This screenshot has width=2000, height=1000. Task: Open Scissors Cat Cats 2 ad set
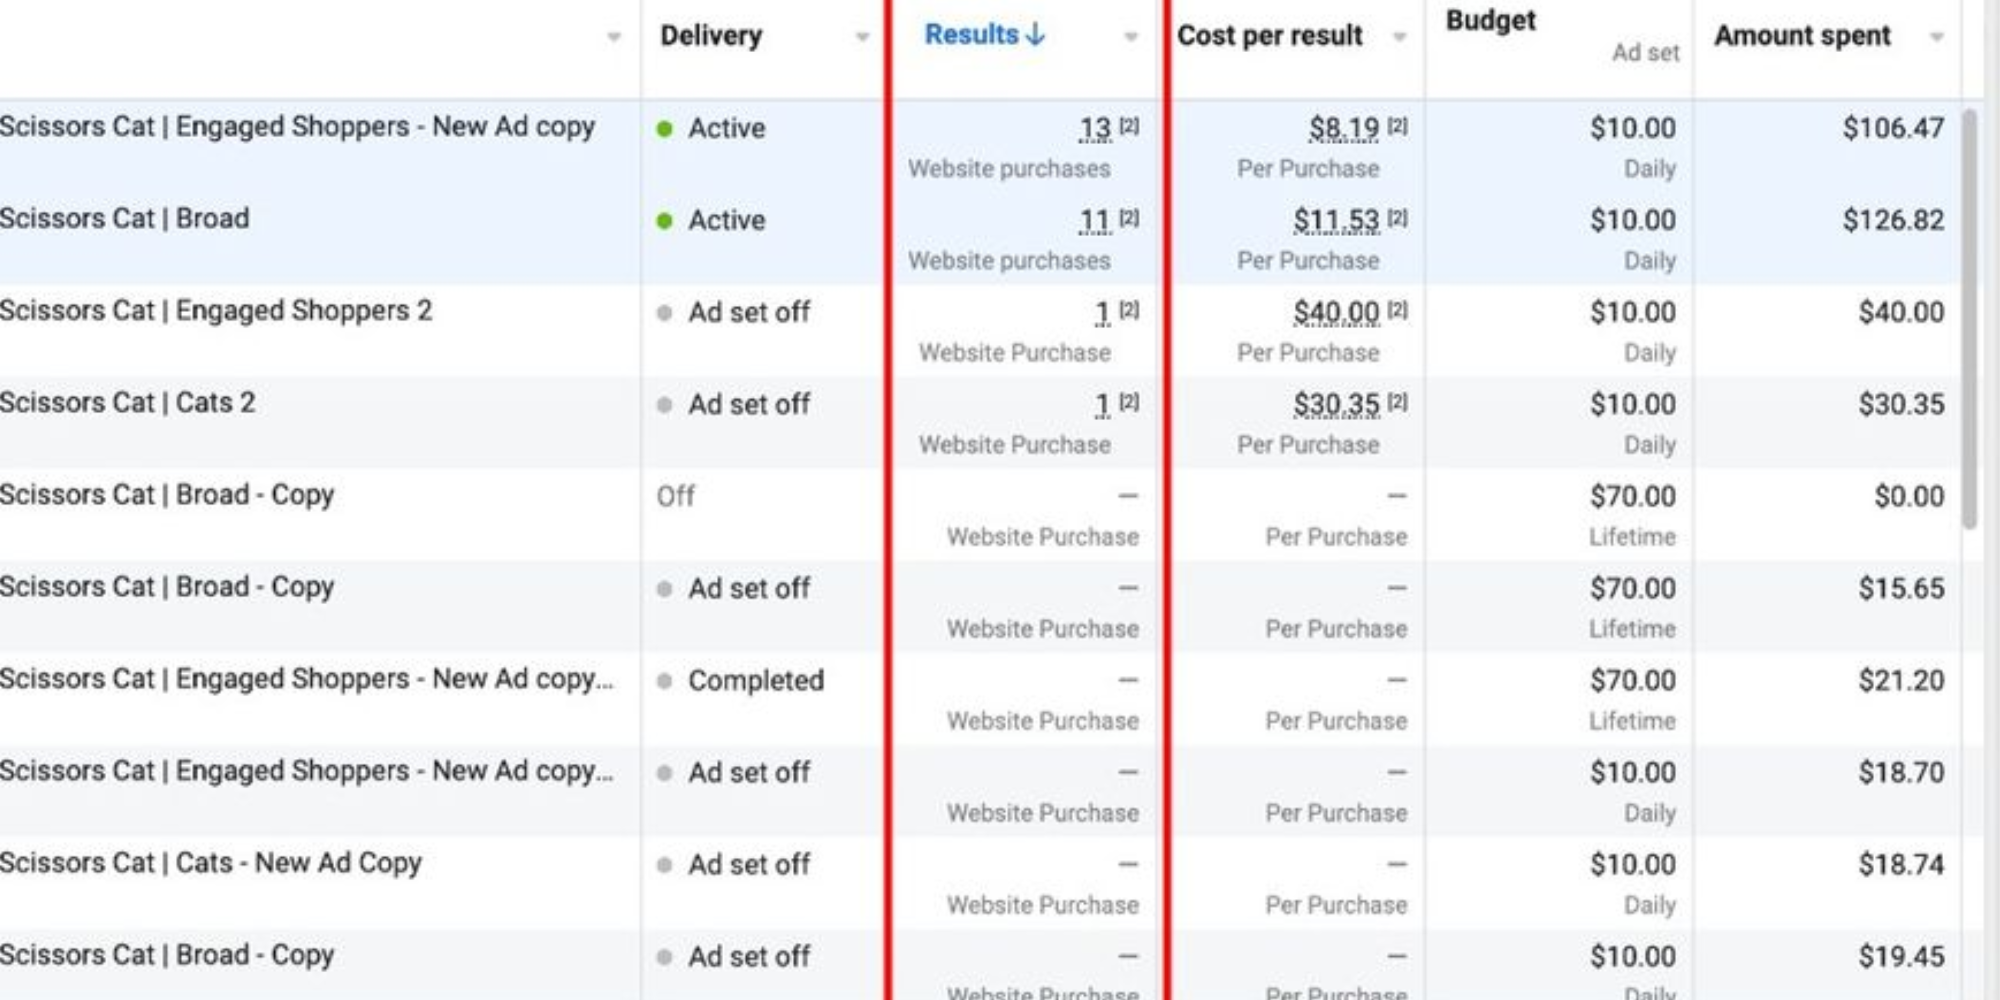pyautogui.click(x=128, y=403)
